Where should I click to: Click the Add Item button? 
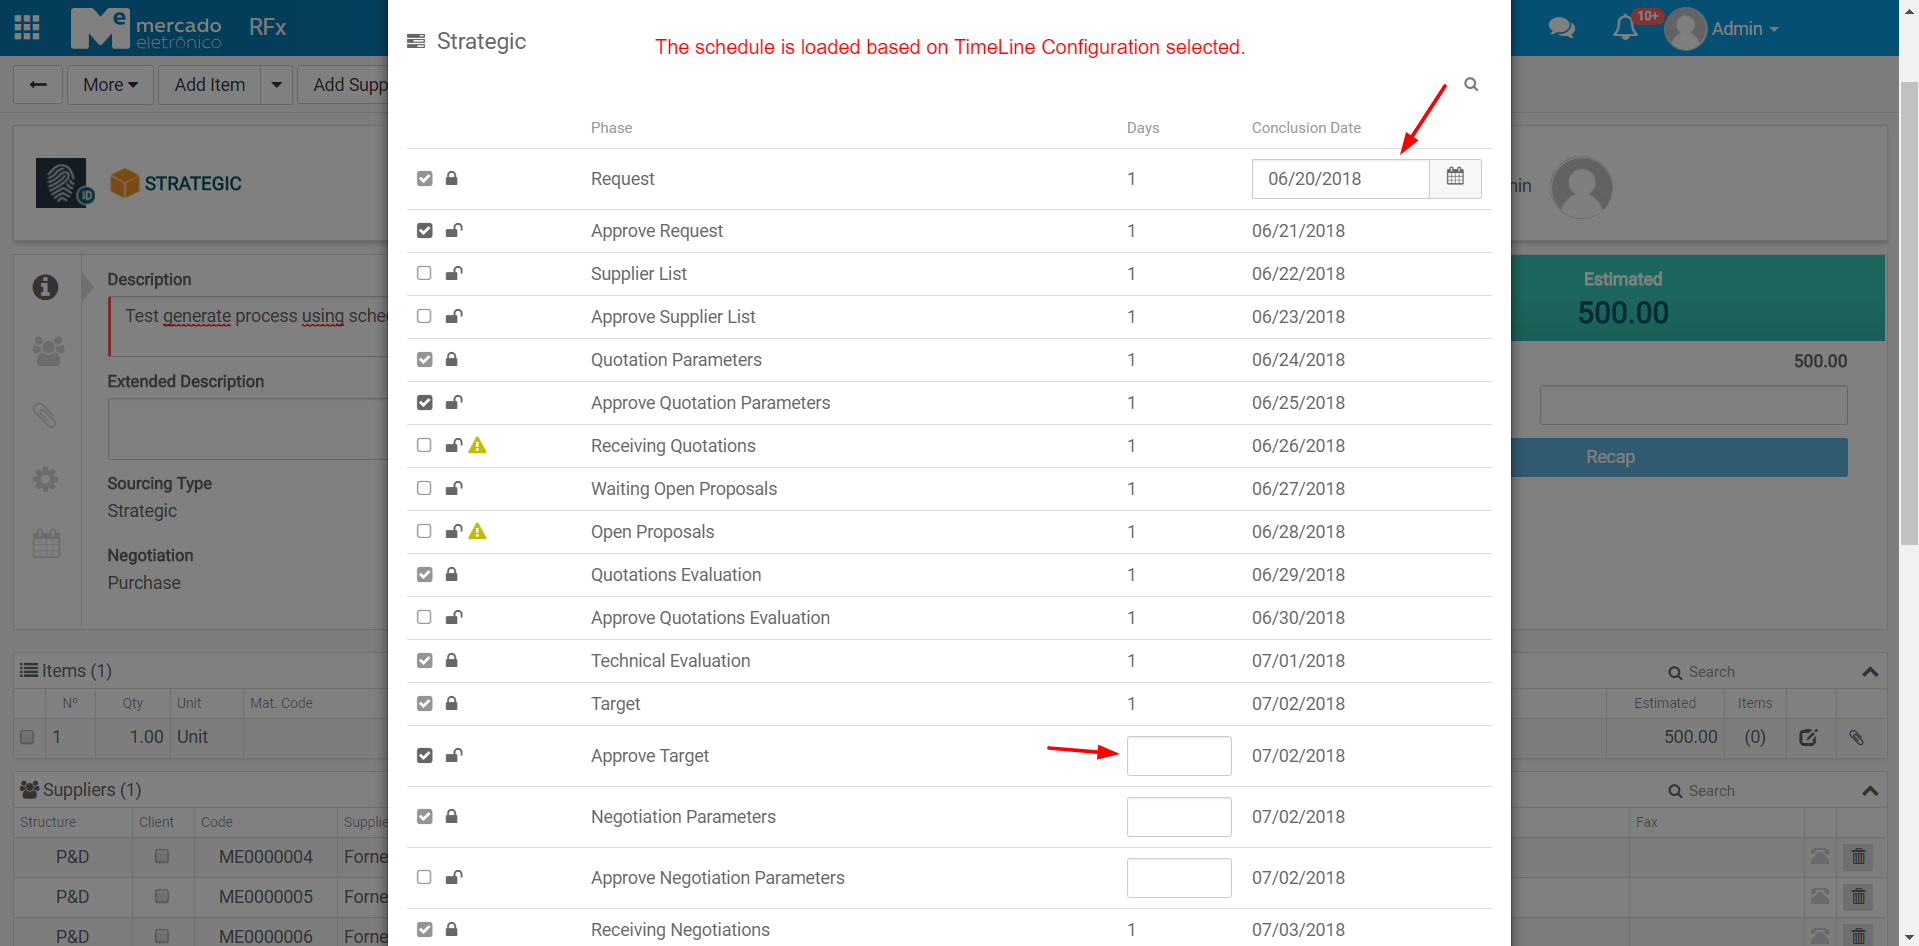point(209,85)
